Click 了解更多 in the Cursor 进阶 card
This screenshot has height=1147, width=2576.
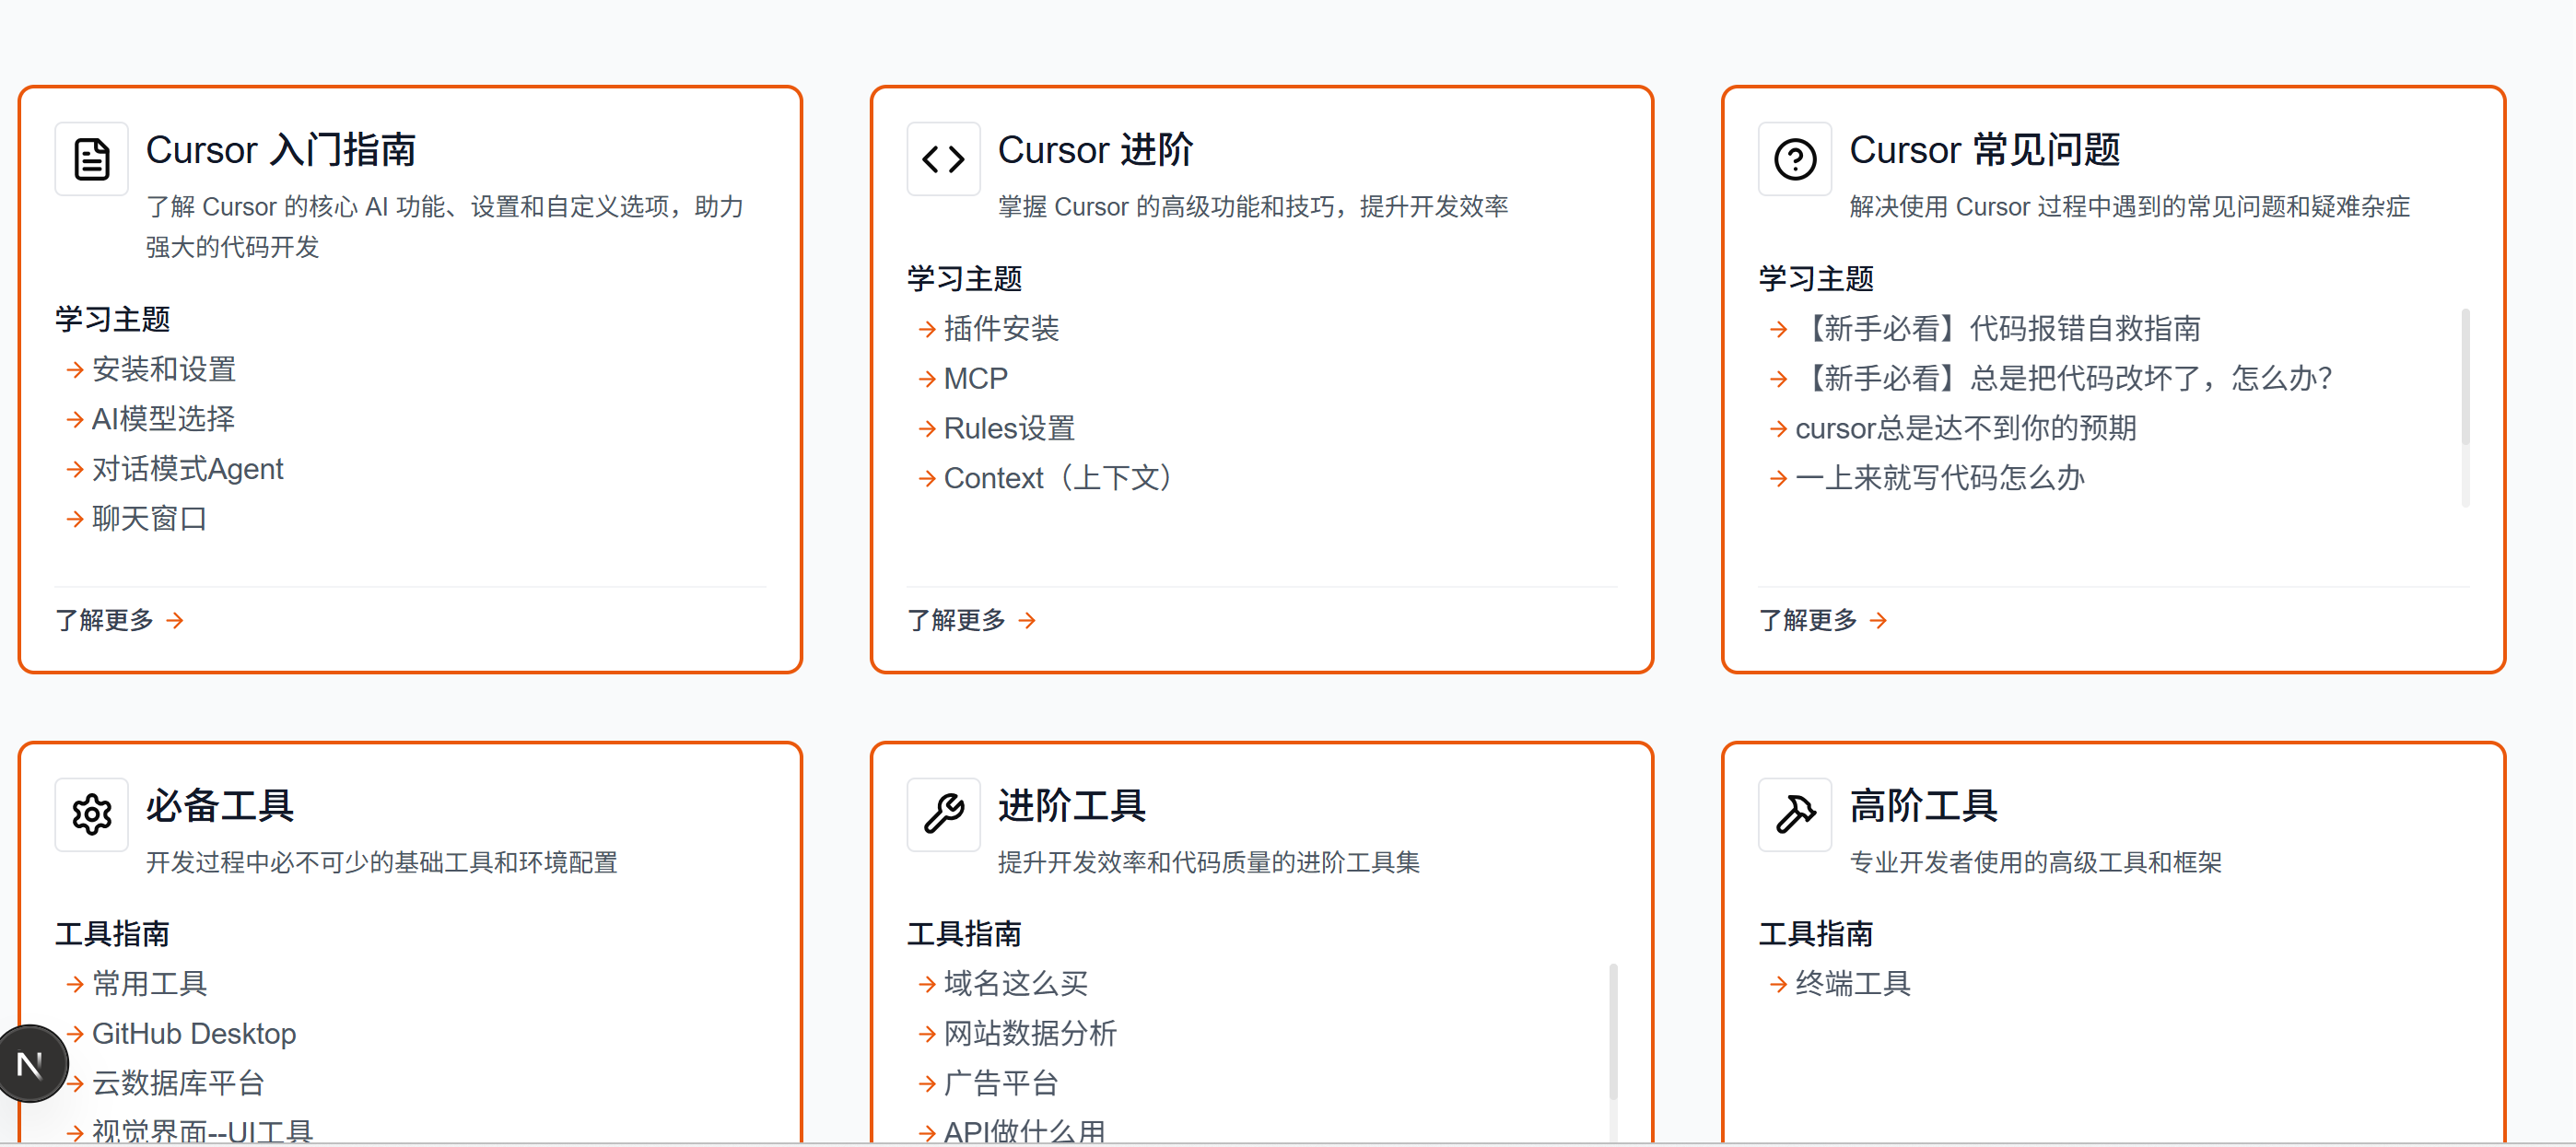956,620
